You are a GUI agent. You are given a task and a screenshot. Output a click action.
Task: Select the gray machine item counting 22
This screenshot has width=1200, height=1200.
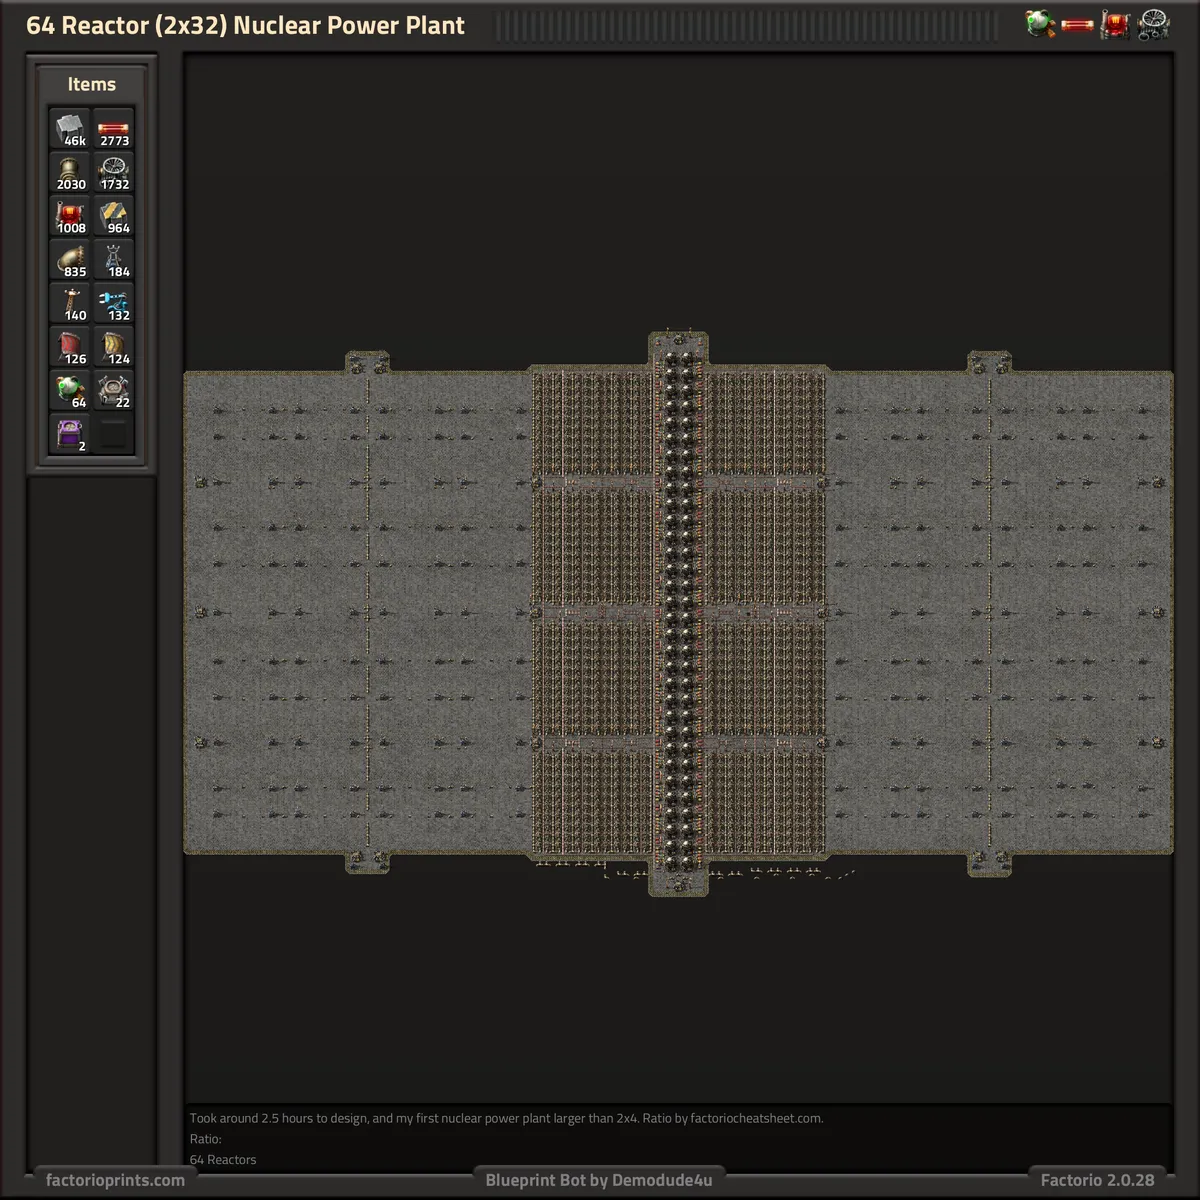[114, 391]
